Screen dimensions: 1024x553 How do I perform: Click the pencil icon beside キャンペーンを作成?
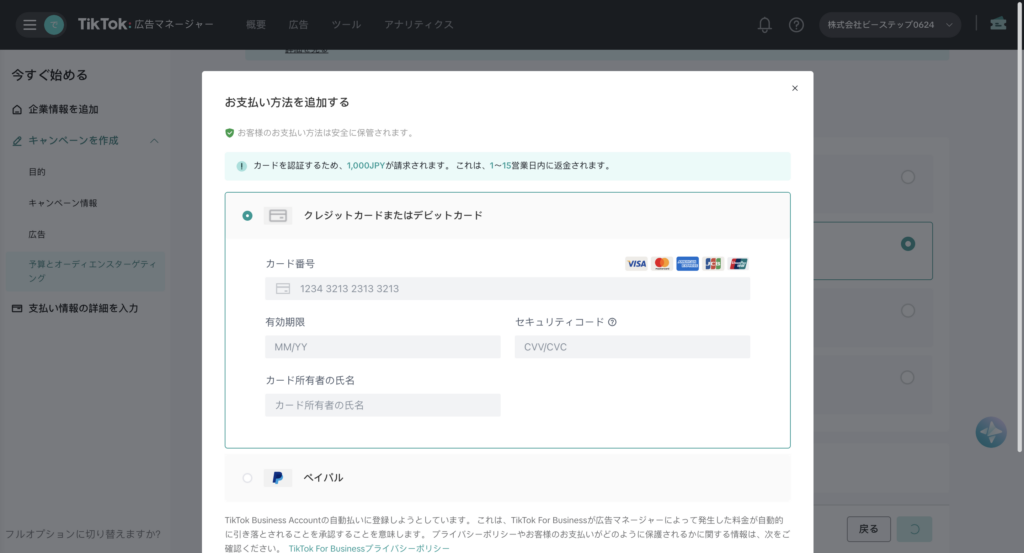click(17, 141)
